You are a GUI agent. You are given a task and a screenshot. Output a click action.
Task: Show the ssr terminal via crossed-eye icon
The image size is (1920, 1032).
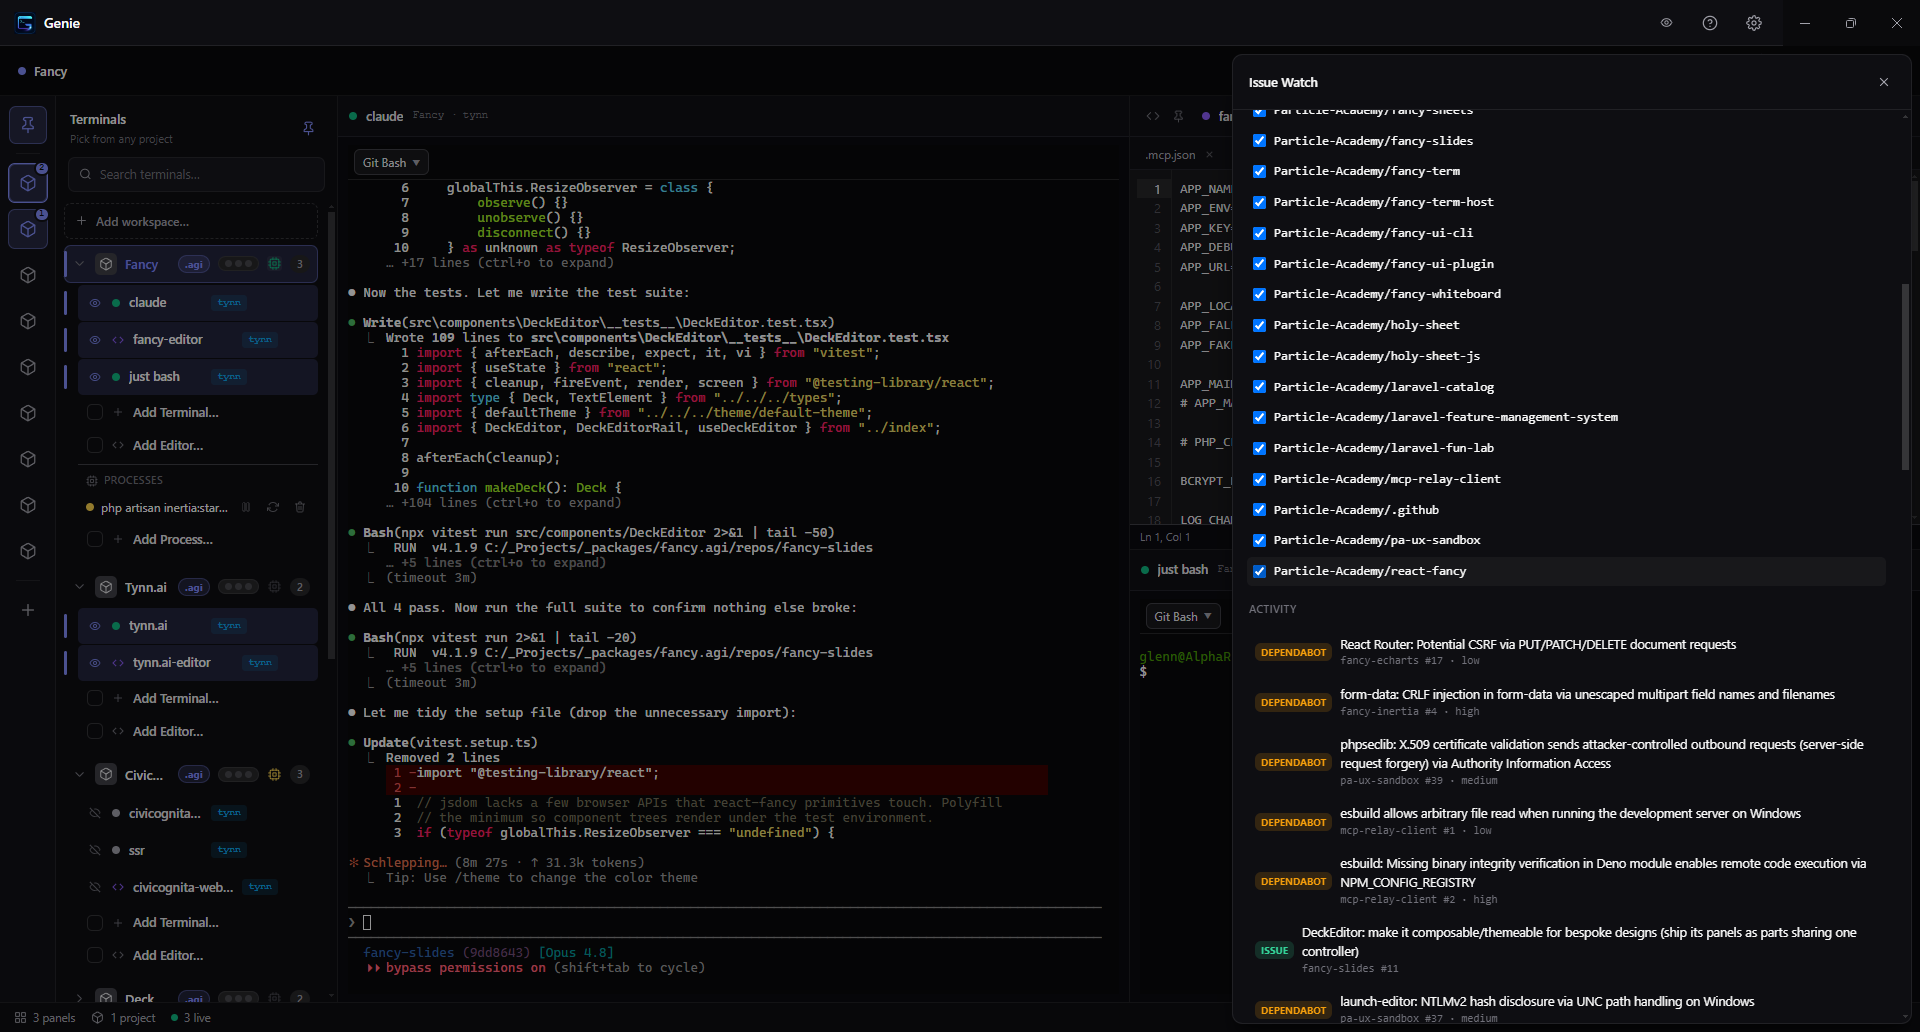(x=95, y=850)
